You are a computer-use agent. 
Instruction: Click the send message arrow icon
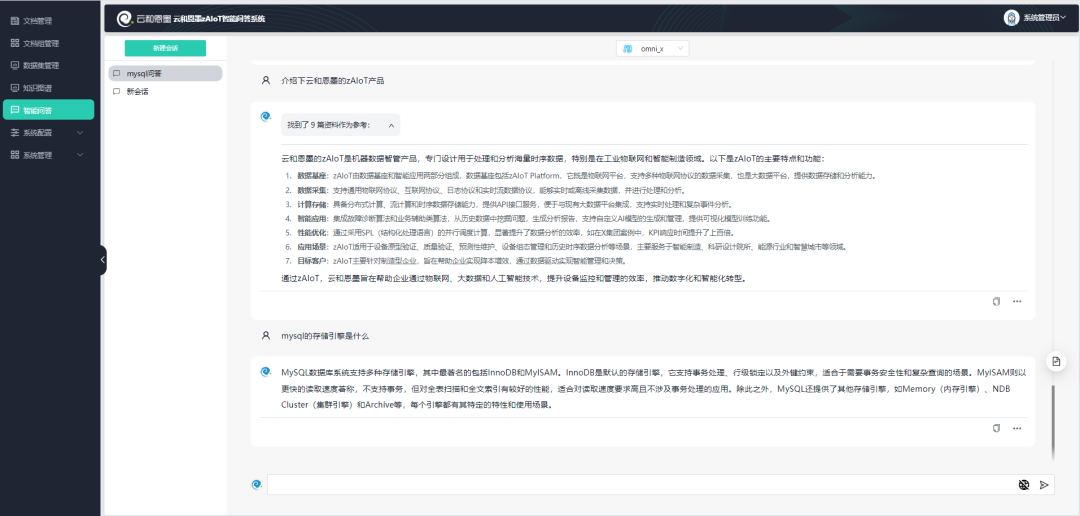pyautogui.click(x=1044, y=484)
